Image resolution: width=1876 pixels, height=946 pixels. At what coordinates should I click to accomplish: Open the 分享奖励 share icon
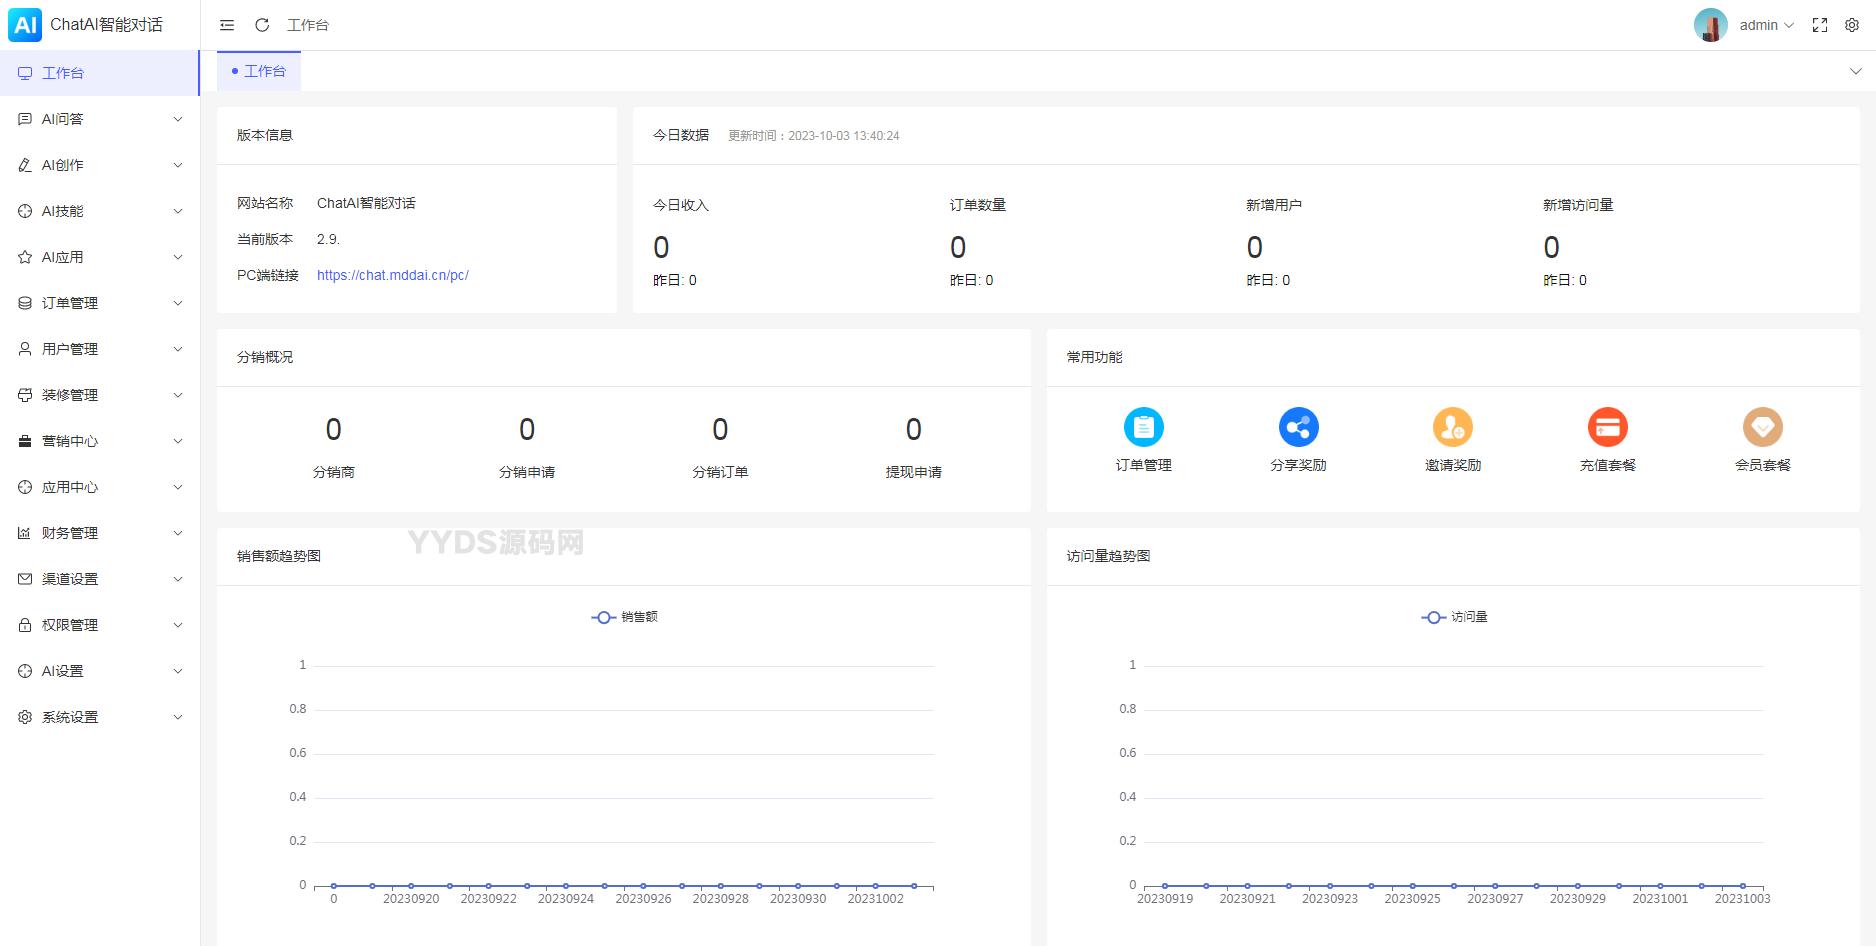point(1298,427)
